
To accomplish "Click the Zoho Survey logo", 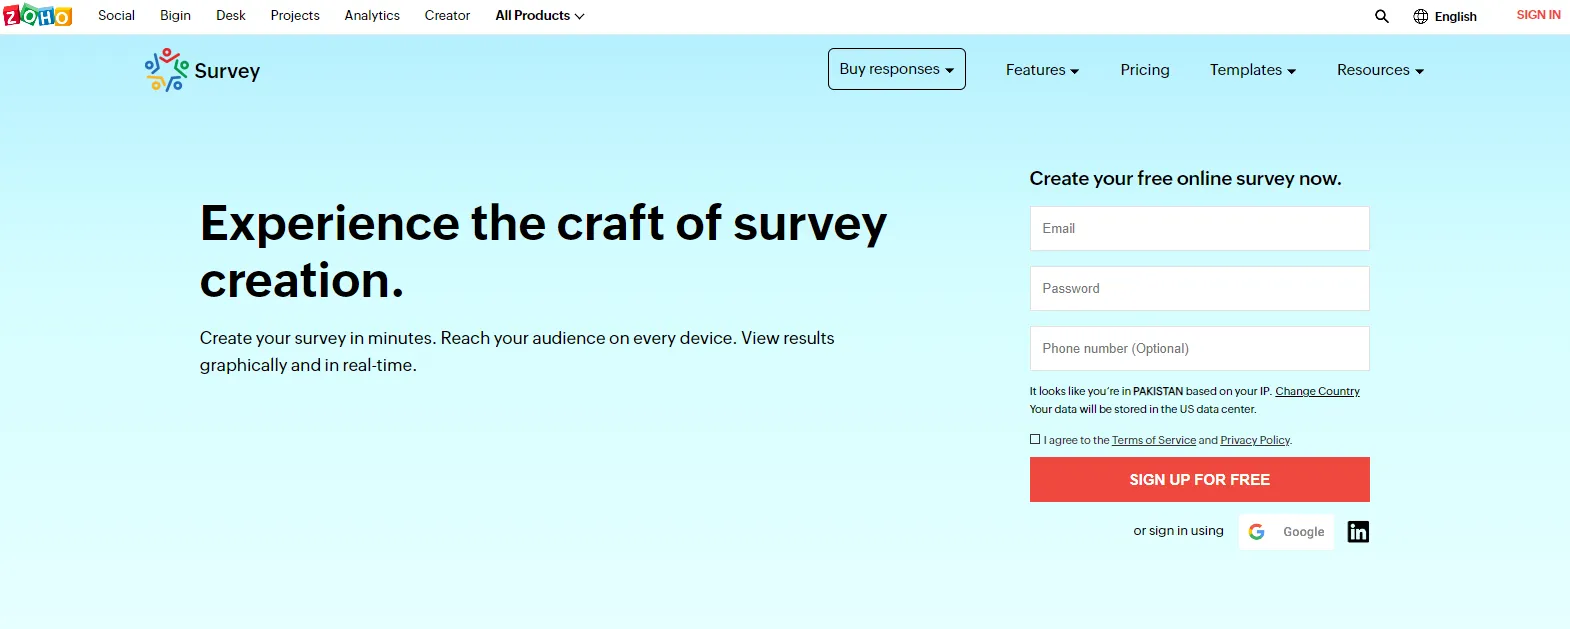I will click(203, 70).
